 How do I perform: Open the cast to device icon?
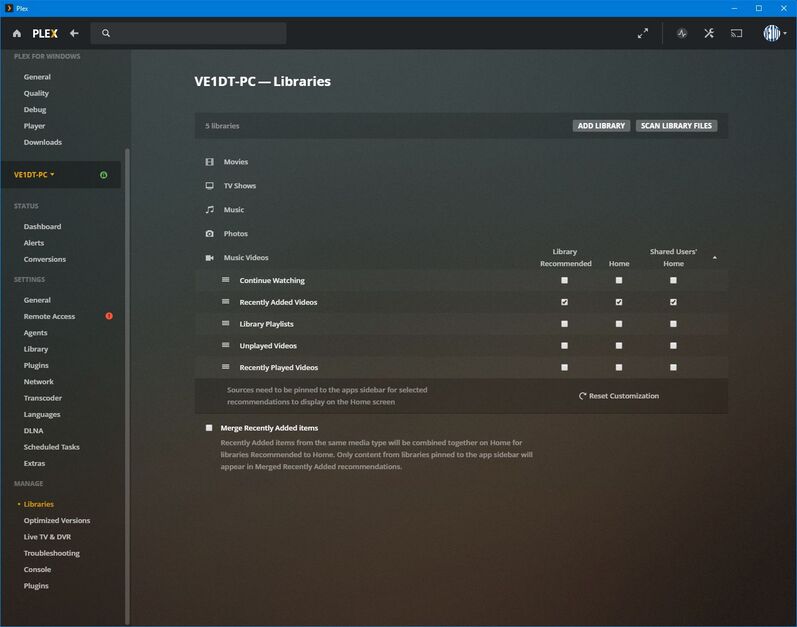[x=737, y=34]
